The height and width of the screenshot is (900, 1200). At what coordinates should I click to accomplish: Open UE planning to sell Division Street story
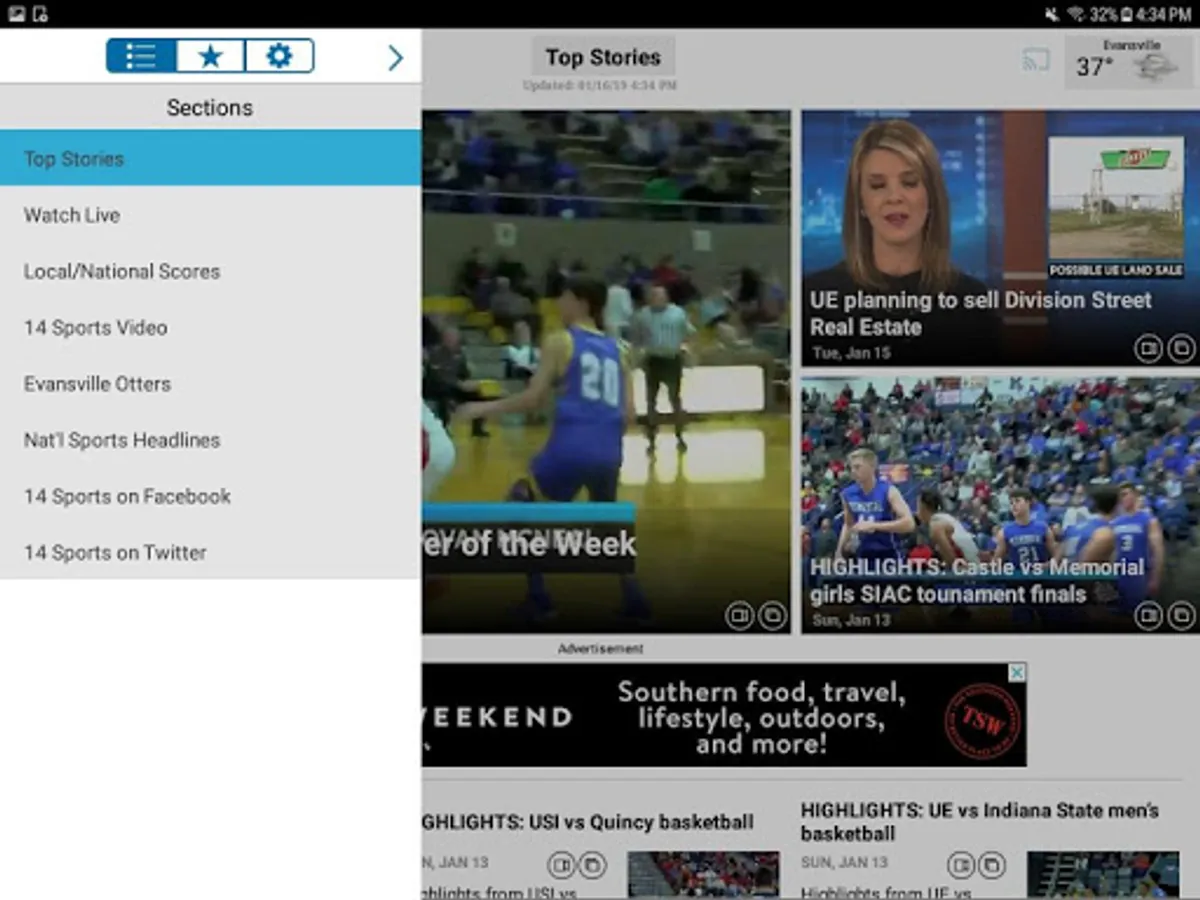click(x=999, y=238)
